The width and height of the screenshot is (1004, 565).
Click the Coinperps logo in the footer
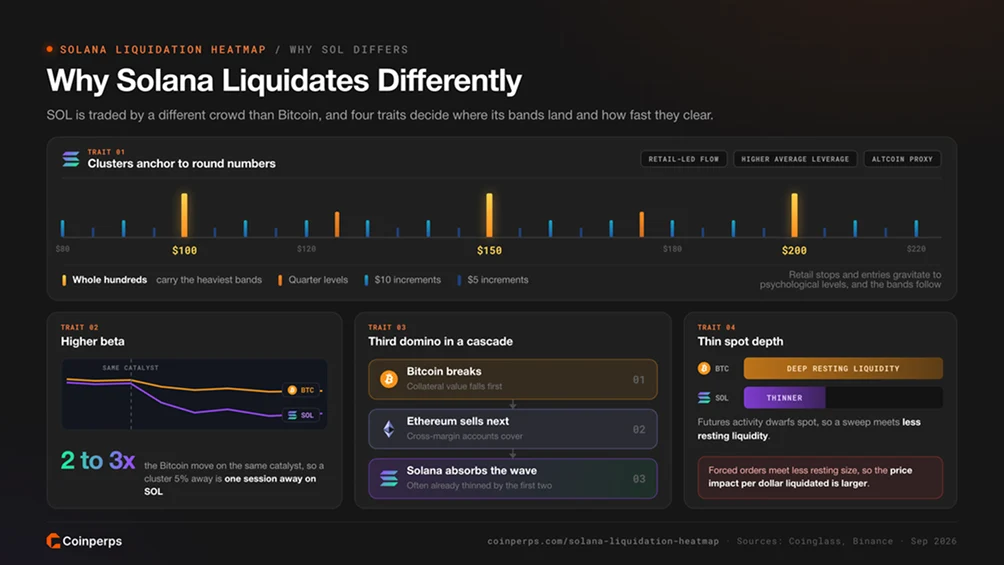point(84,541)
